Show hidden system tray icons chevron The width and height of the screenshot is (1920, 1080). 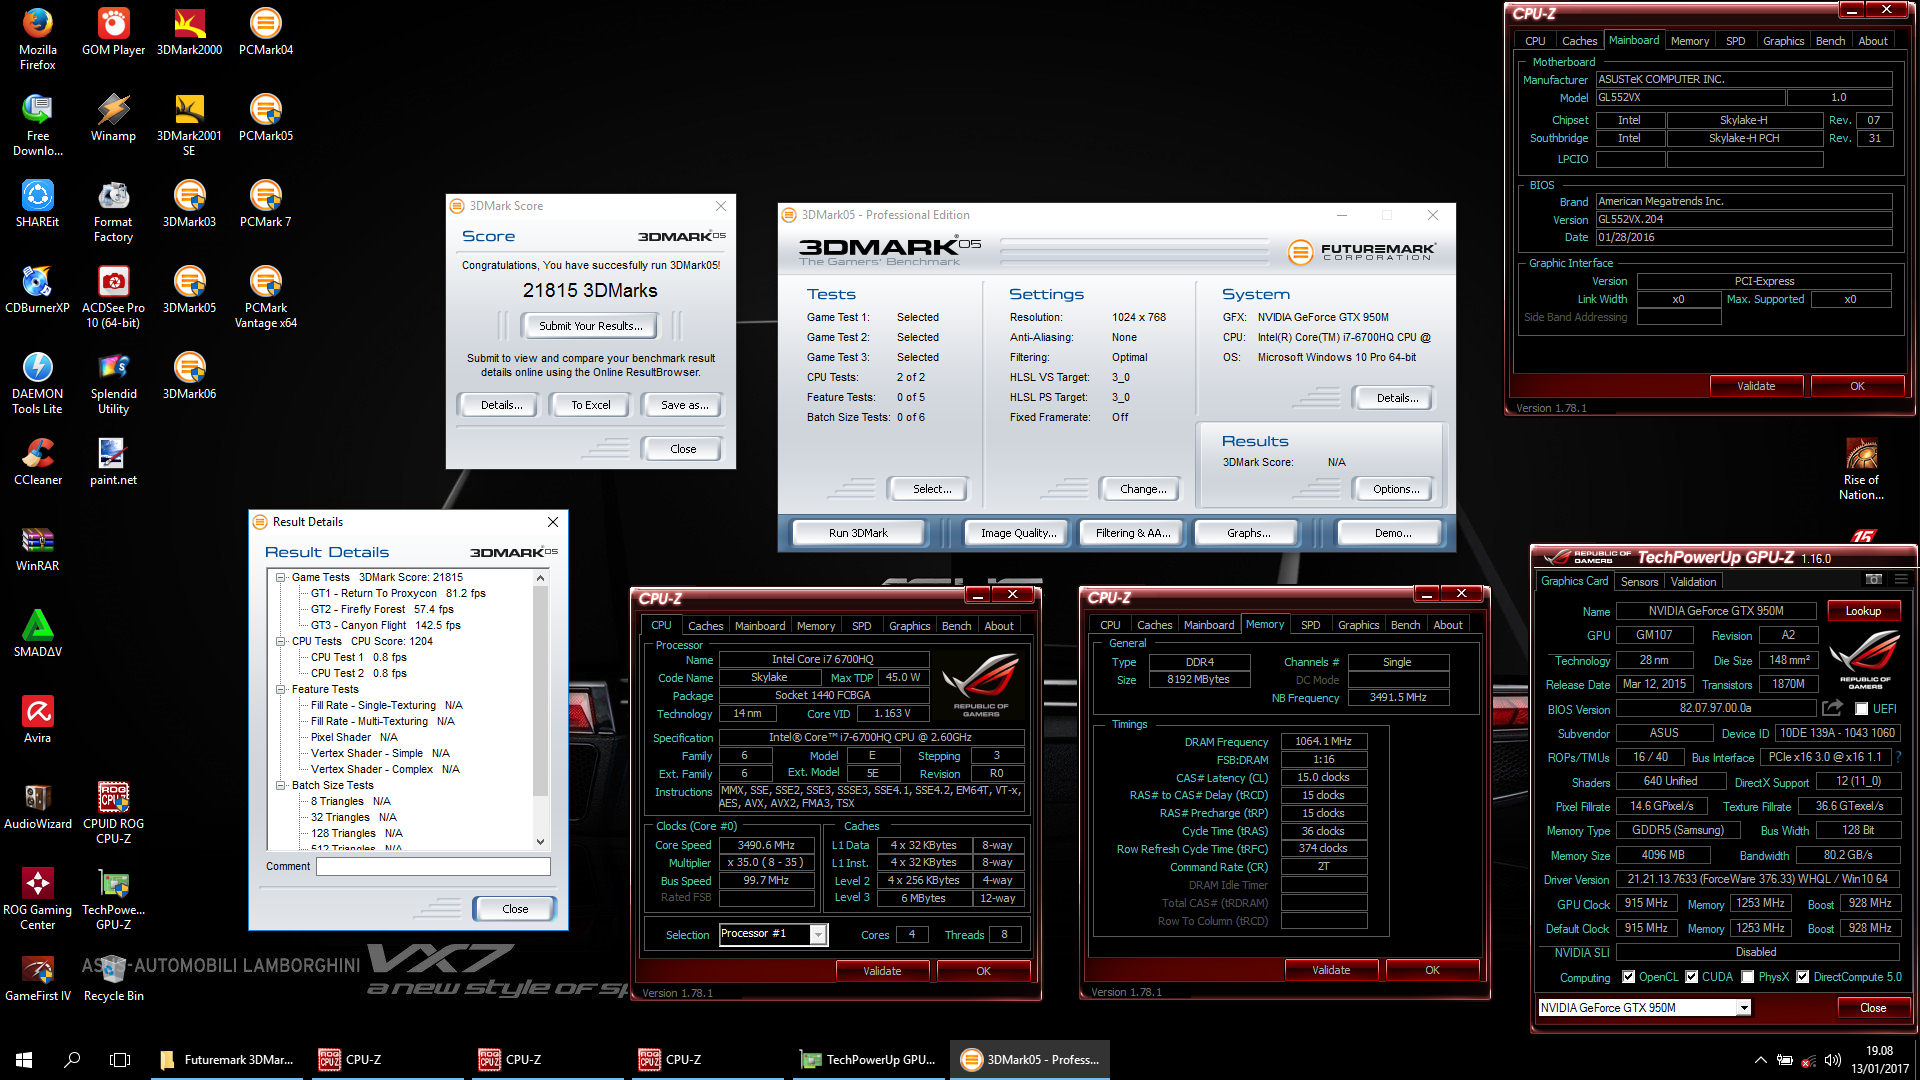[x=1760, y=1060]
